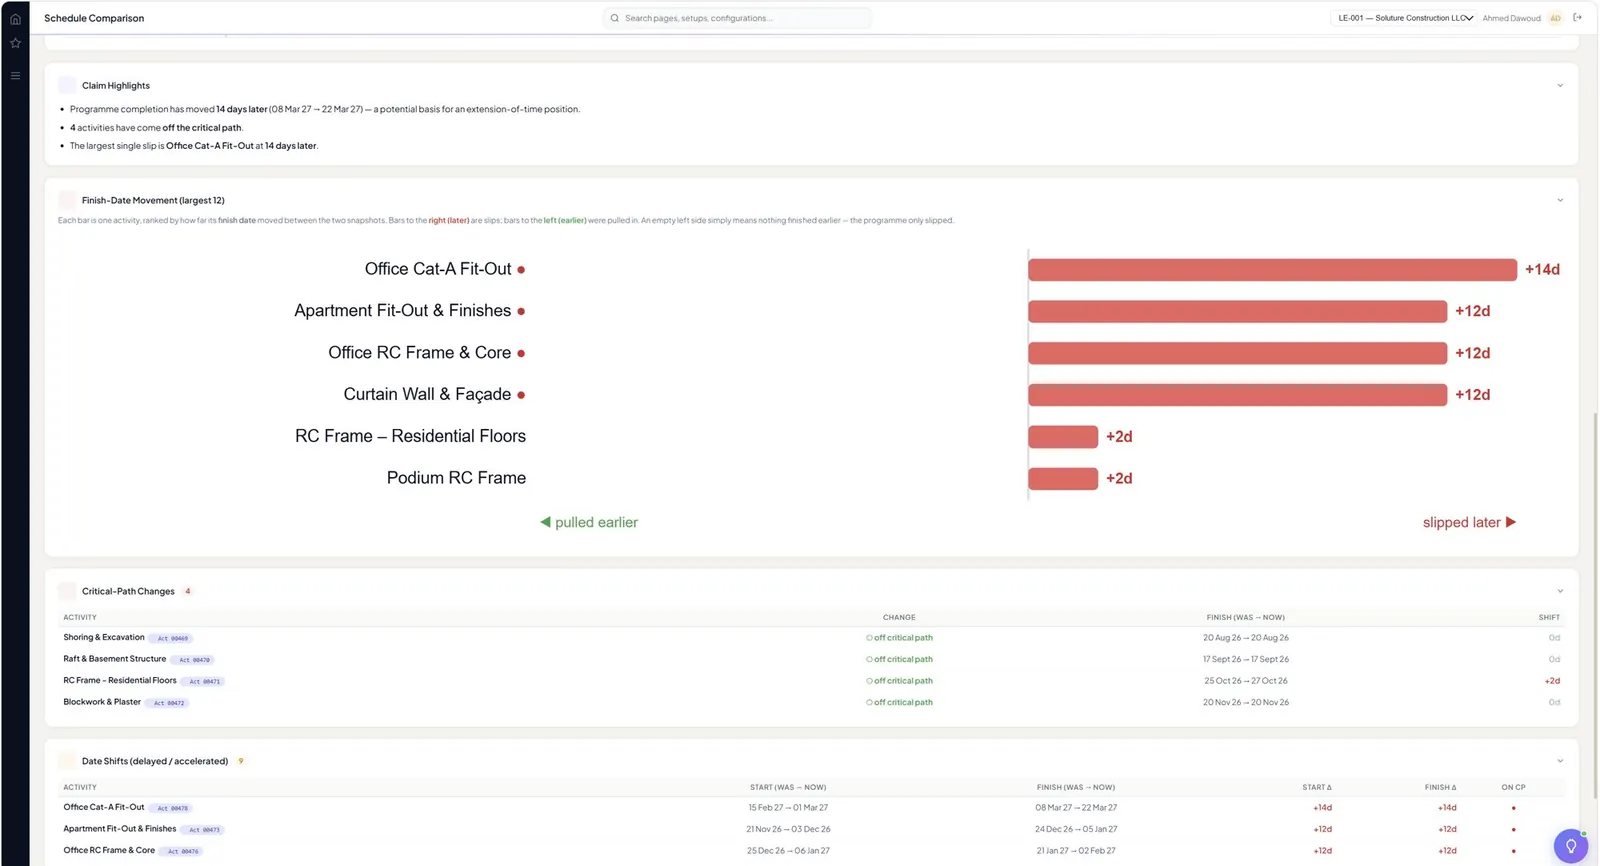Click the Act 00470 tag for Raft & Basement
1600x866 pixels.
pos(194,660)
